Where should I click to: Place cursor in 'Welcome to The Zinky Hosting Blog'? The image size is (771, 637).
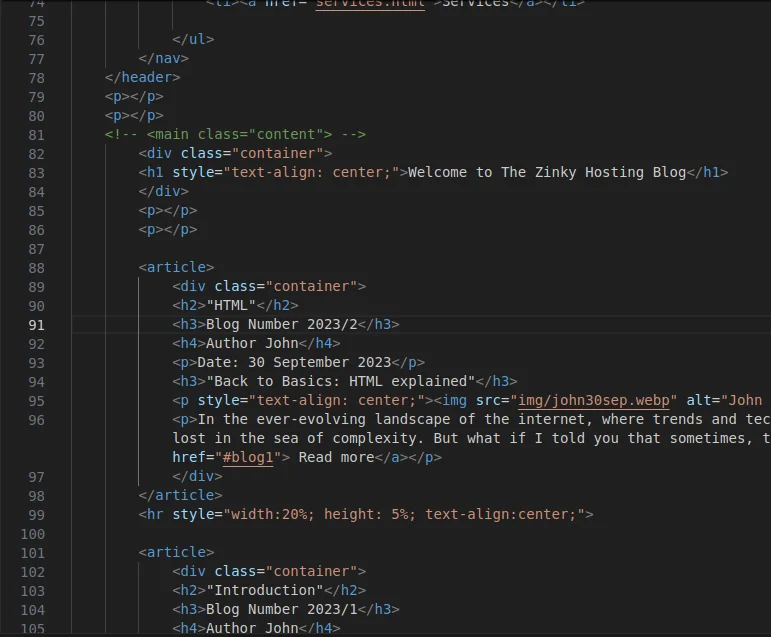pyautogui.click(x=547, y=172)
